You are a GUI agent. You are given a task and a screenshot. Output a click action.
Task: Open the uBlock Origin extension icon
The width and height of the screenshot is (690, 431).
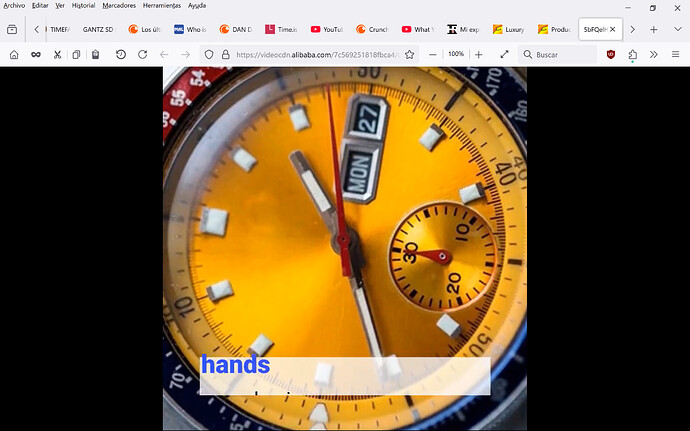point(611,55)
